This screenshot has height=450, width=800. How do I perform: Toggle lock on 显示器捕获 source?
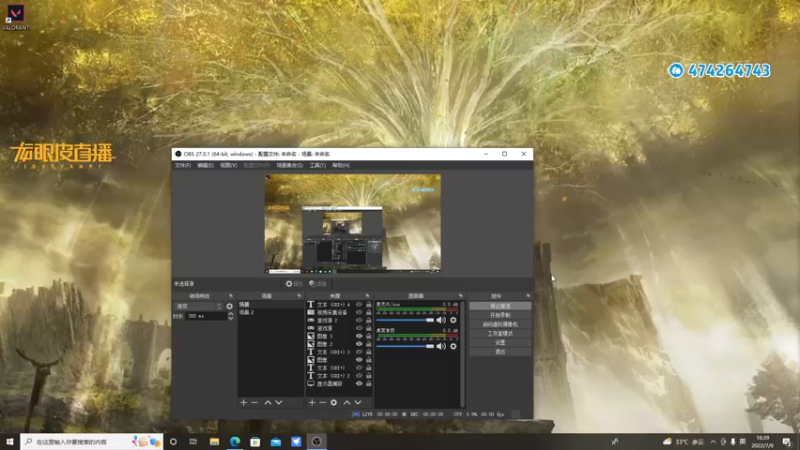pos(368,384)
